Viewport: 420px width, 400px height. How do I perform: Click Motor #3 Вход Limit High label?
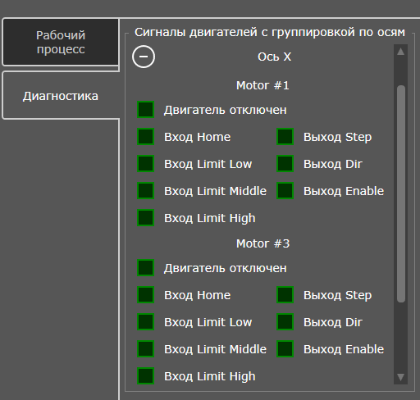[x=210, y=376]
